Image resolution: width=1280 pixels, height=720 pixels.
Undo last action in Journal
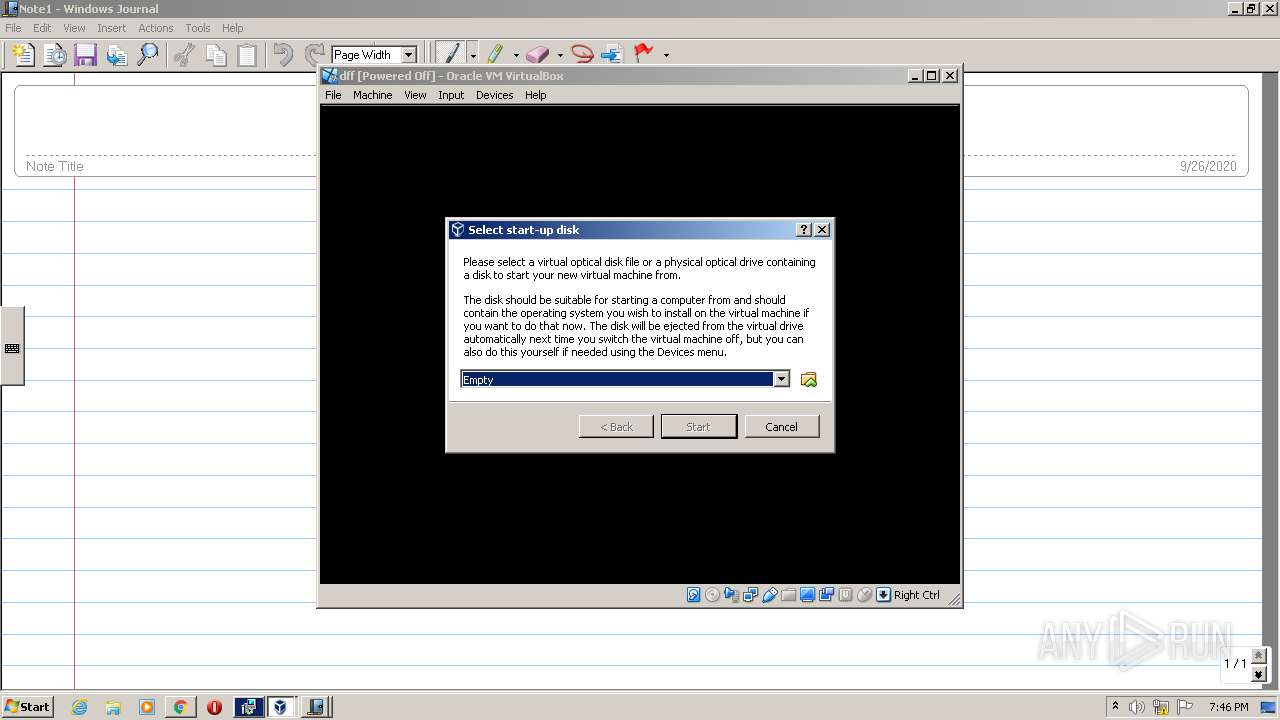(x=283, y=54)
